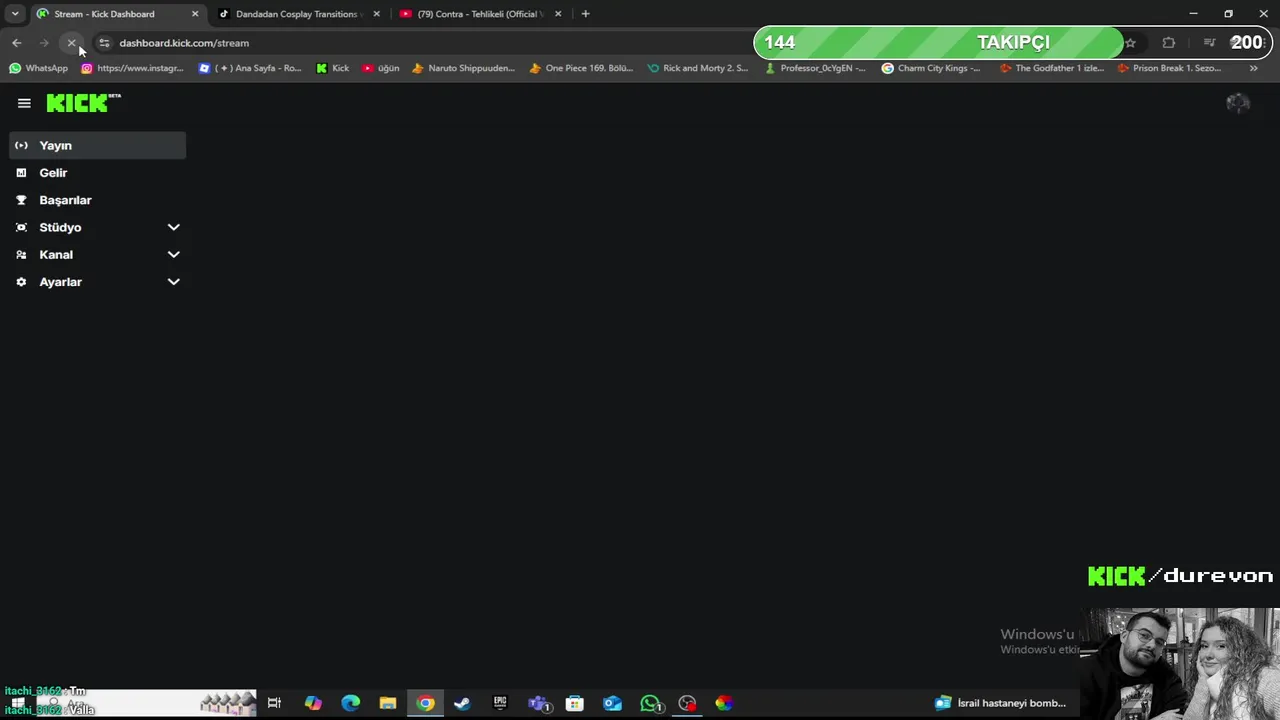Open Epic Games Launcher from the taskbar
This screenshot has width=1280, height=720.
(x=500, y=704)
